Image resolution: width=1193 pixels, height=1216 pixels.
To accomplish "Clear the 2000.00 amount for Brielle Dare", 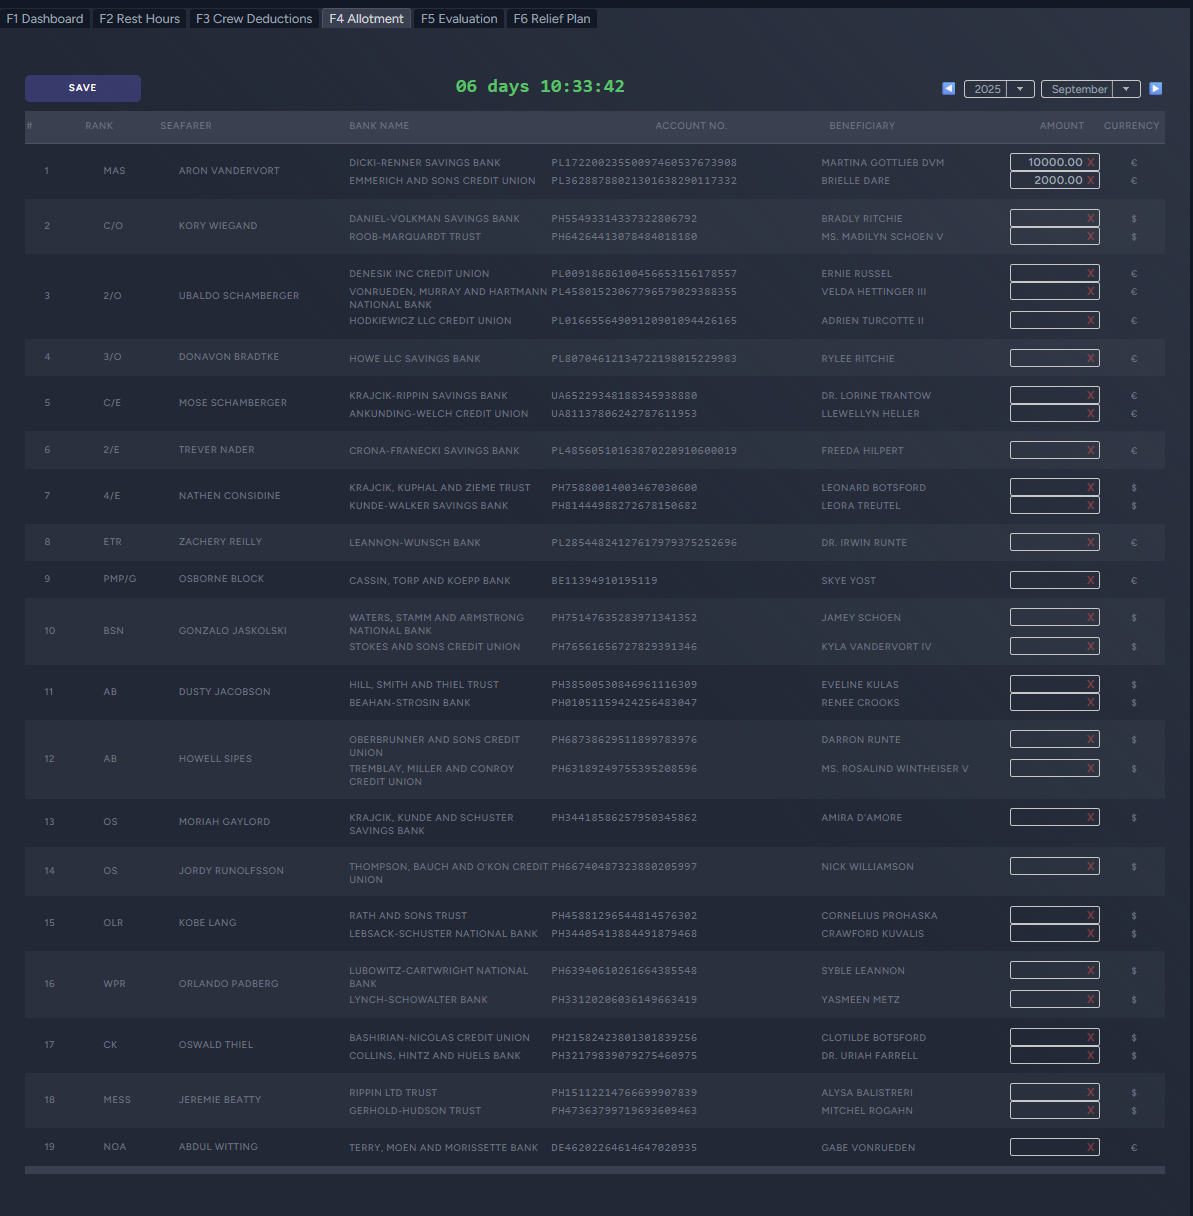I will [1090, 180].
